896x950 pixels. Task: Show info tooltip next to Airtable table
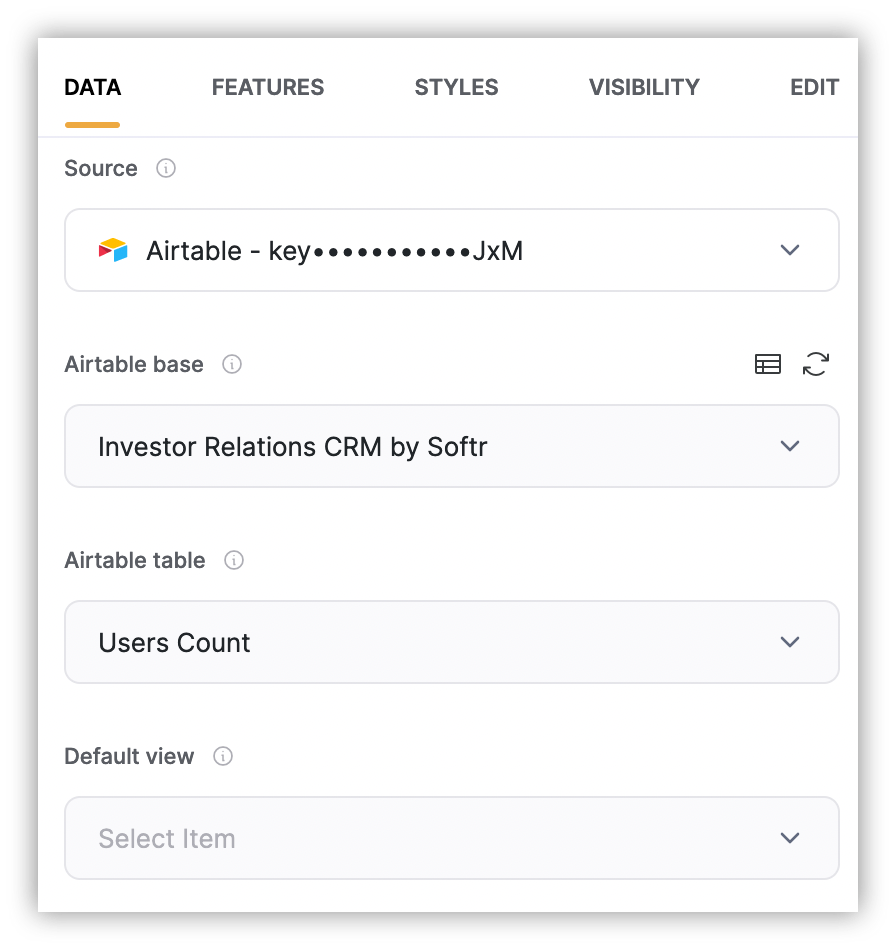(x=234, y=560)
